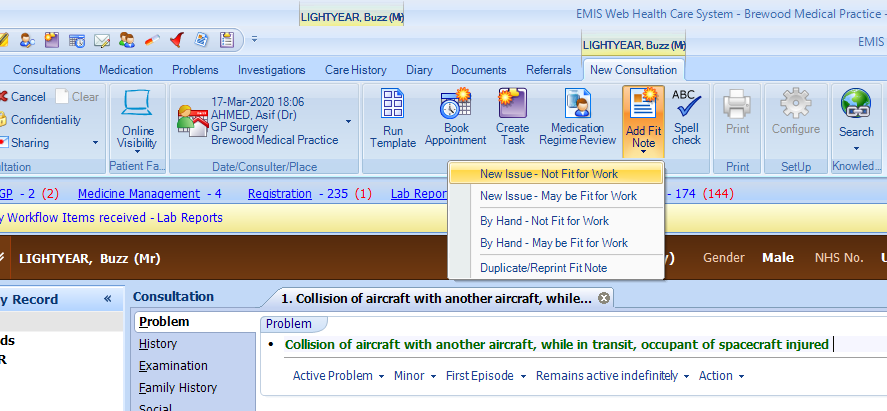The image size is (887, 411).
Task: Close the Collision of aircraft problem tab
Action: pos(604,298)
